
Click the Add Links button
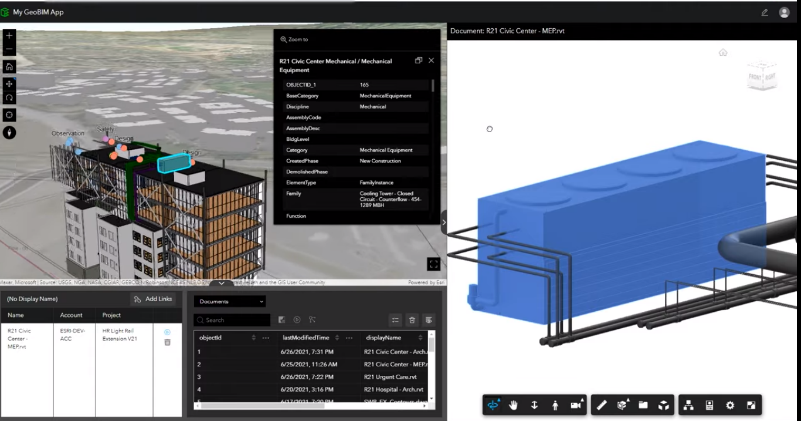point(153,299)
